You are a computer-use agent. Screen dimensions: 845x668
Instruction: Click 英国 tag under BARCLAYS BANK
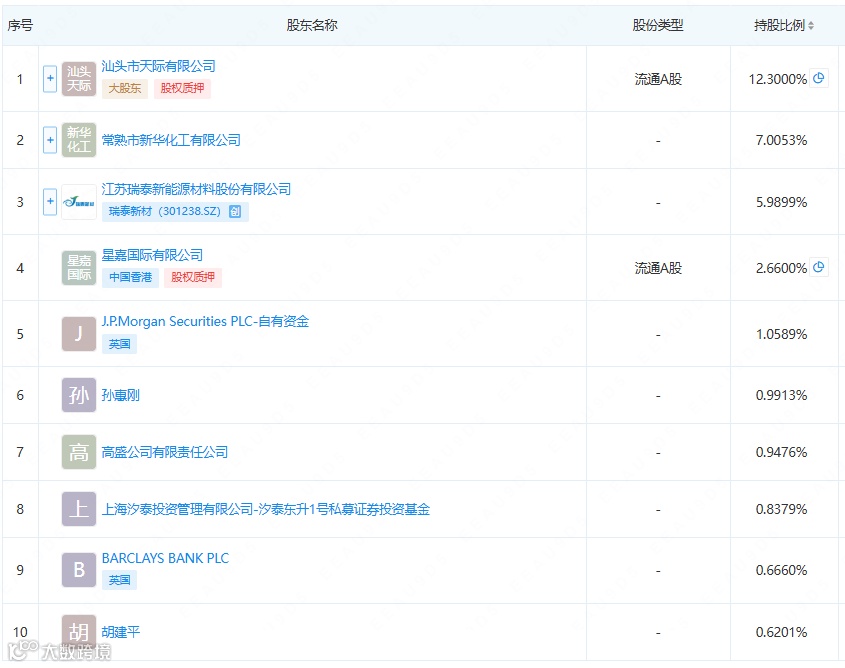[119, 580]
